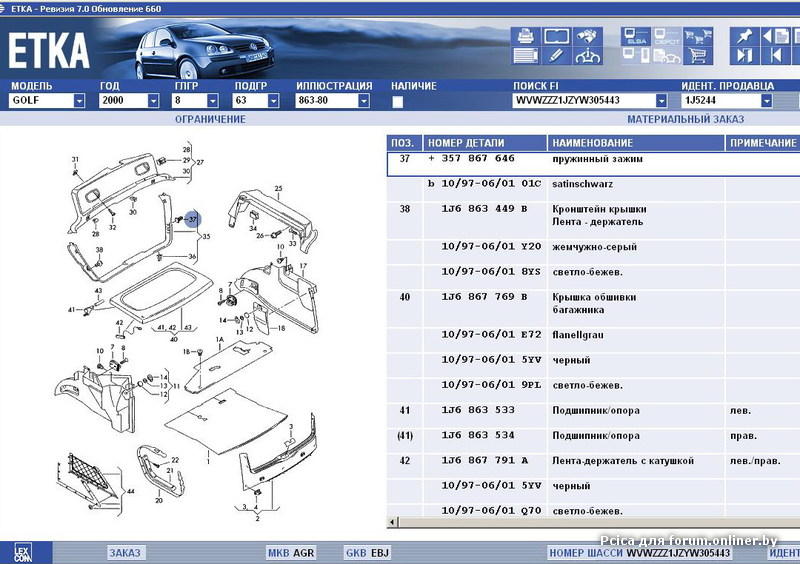Click the previous page arrow icon
Screen dimensions: 800x564
[776, 36]
